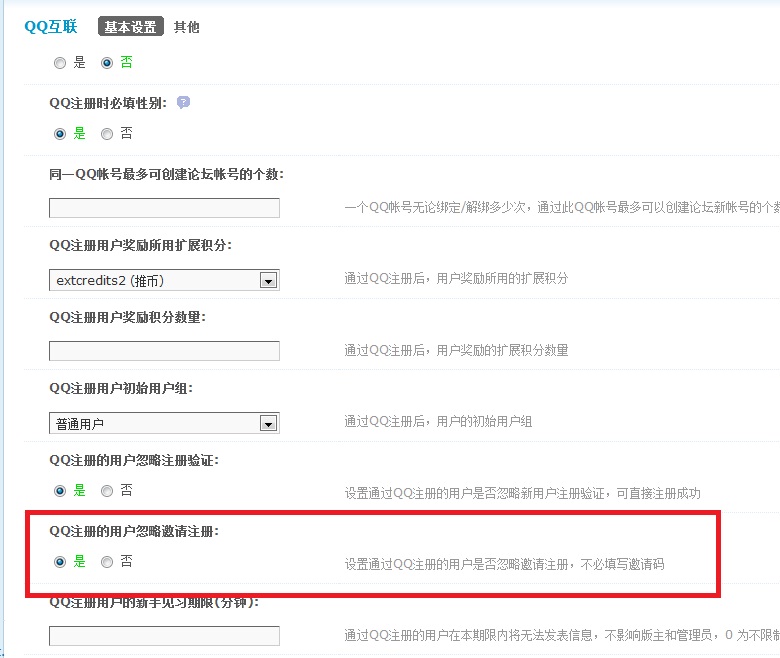Viewport: 780px width, 658px height.
Task: Click the help icon beside QQ注册时必填性别
Action: (183, 102)
